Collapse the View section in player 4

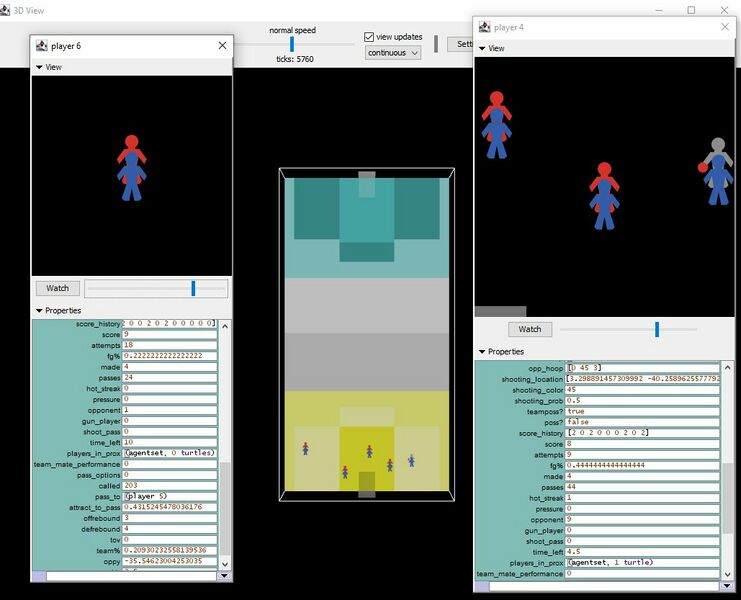482,48
